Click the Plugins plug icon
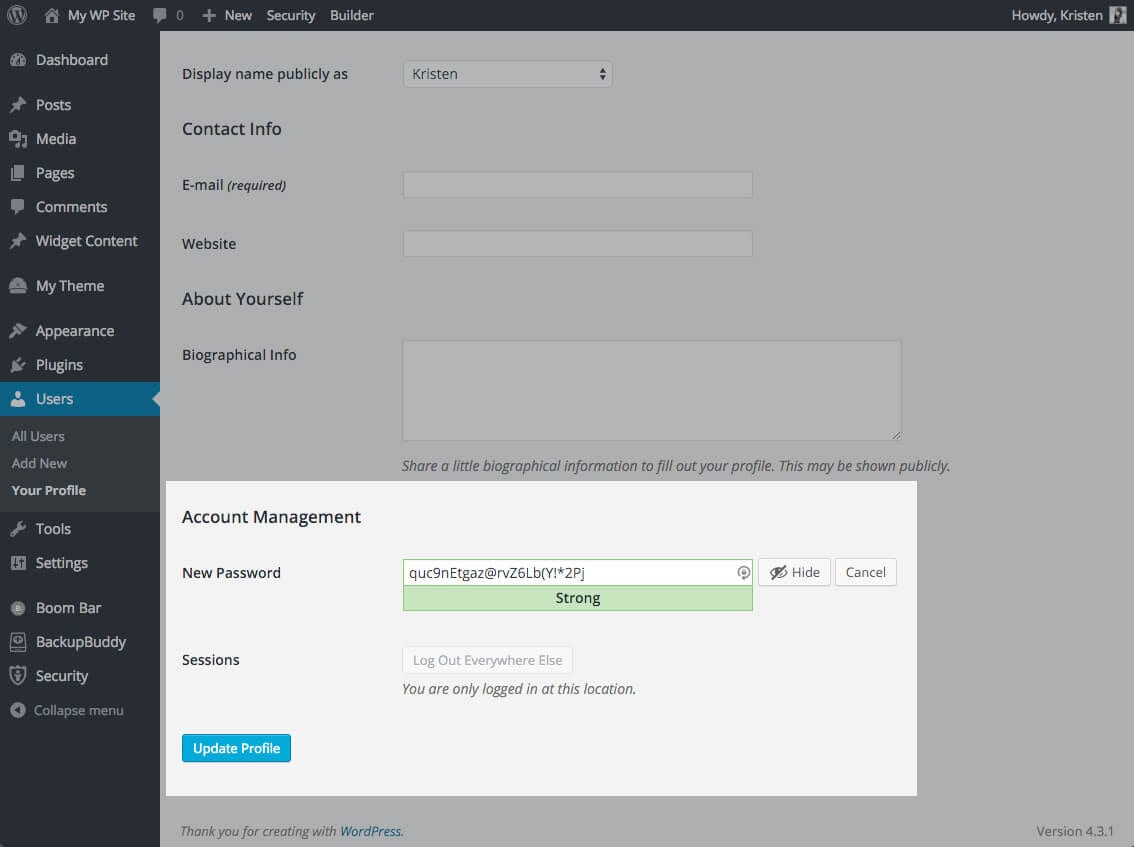 [x=18, y=365]
